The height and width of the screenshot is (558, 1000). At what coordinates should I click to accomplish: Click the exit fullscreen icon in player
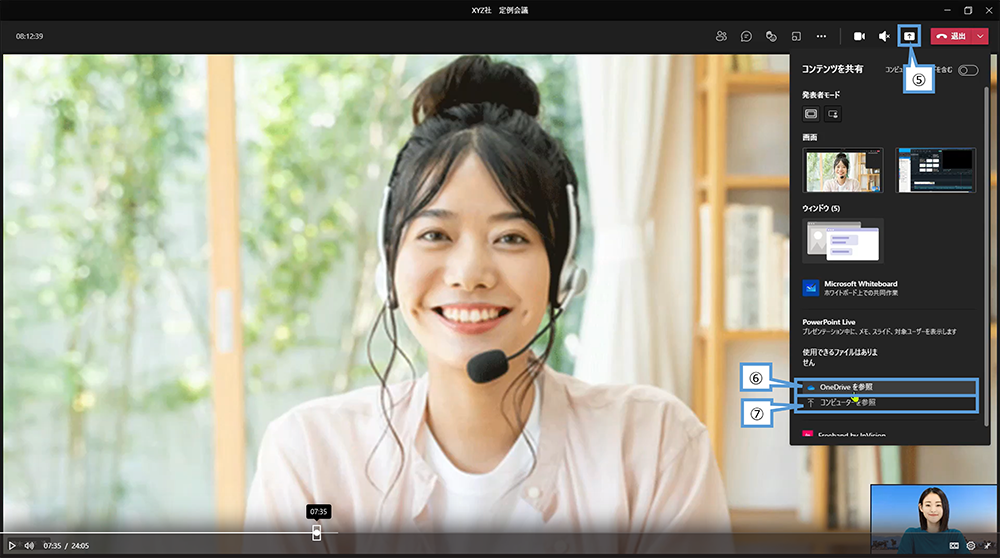988,546
